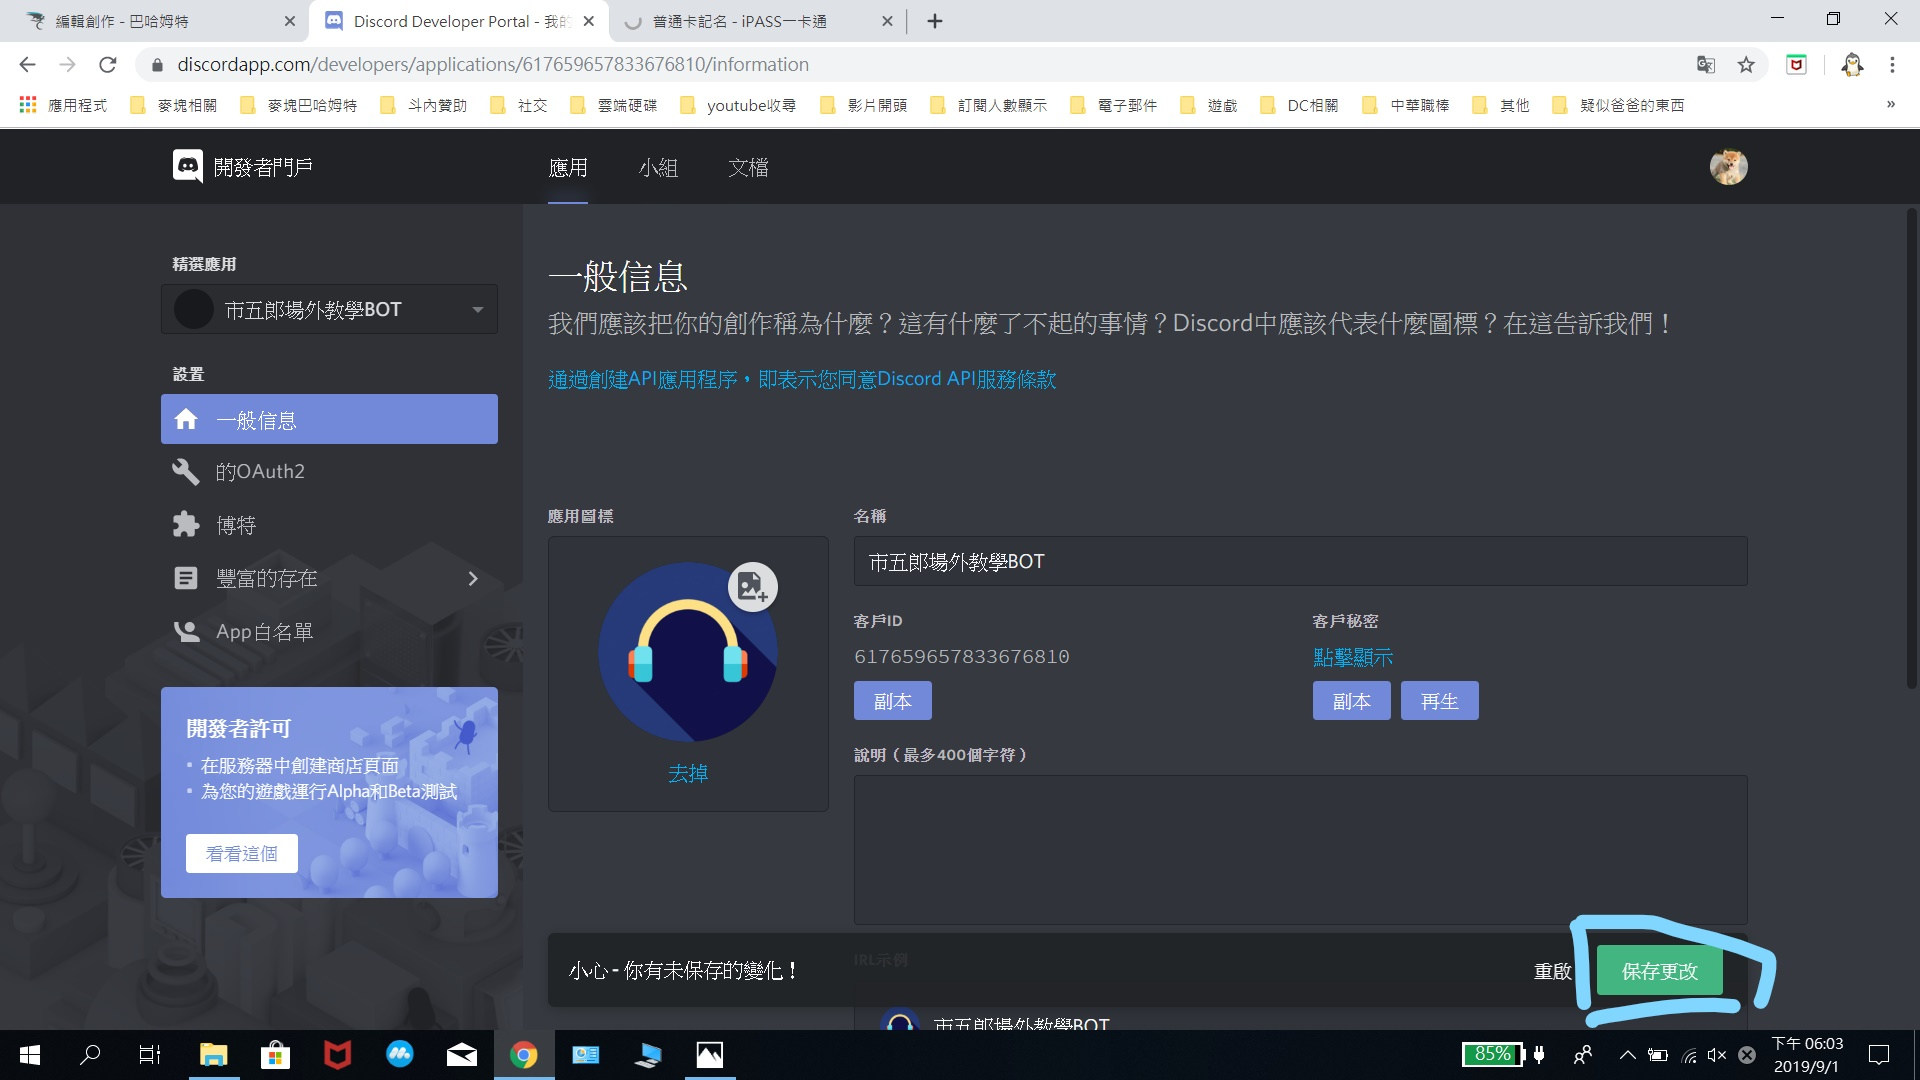Open the Windows Start menu
The width and height of the screenshot is (1920, 1080).
30,1055
